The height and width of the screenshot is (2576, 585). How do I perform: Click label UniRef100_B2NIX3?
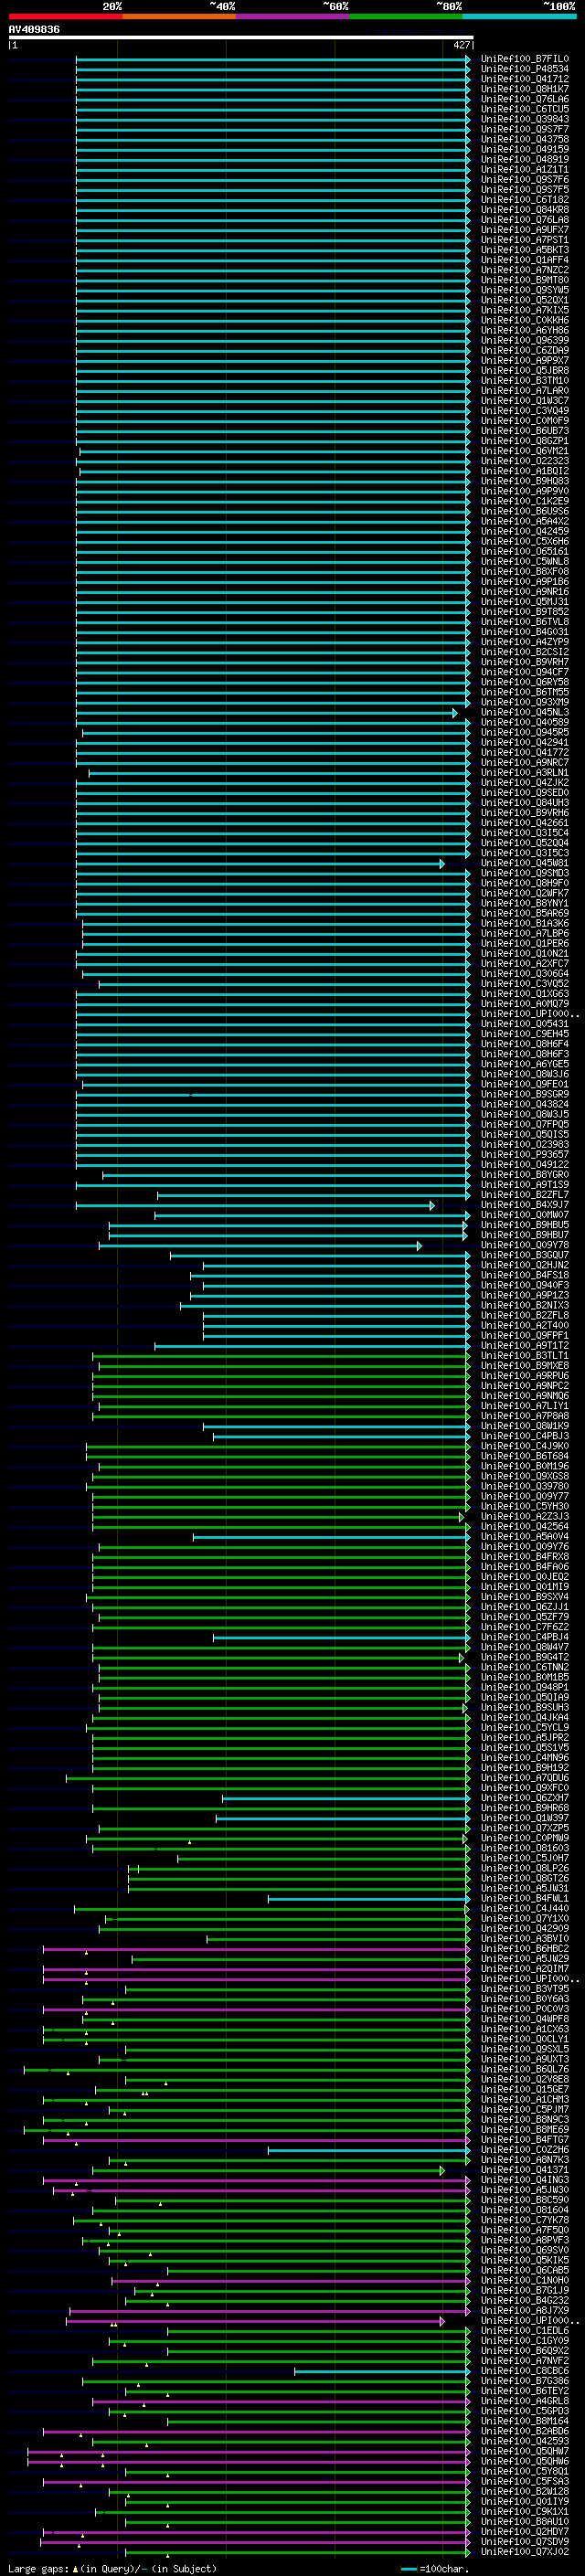[524, 1306]
